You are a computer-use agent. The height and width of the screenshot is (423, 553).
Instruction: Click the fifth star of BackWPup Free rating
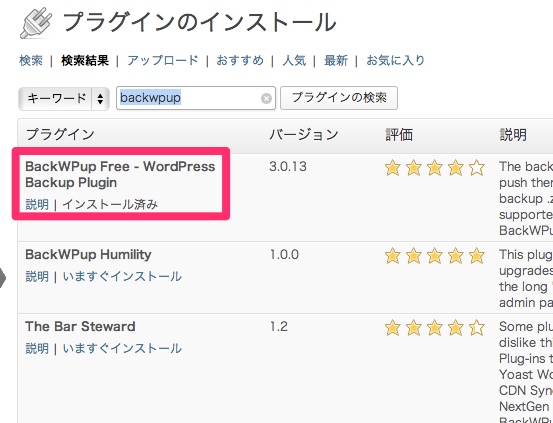click(x=476, y=168)
